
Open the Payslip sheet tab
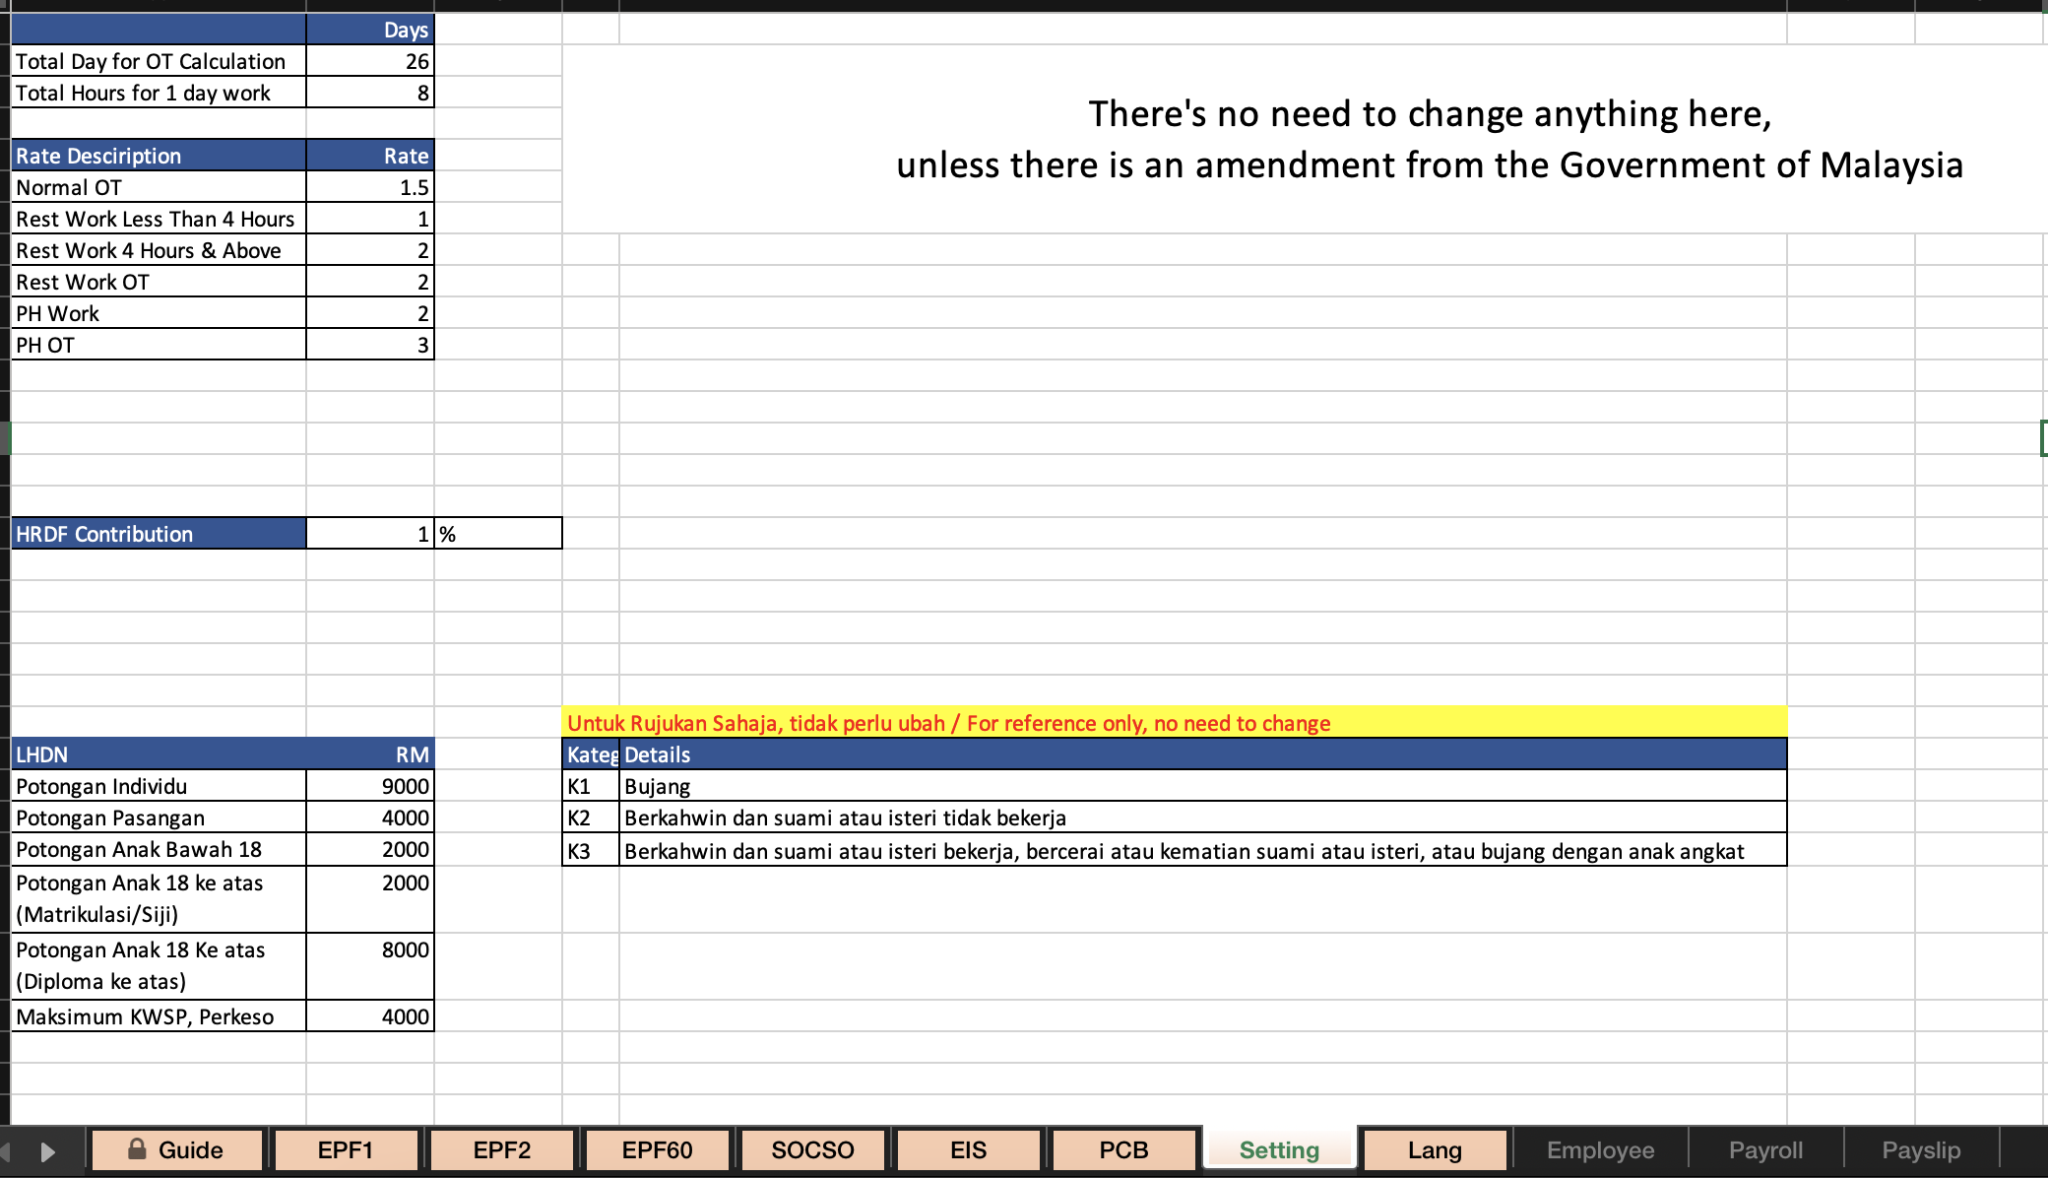pos(1920,1150)
